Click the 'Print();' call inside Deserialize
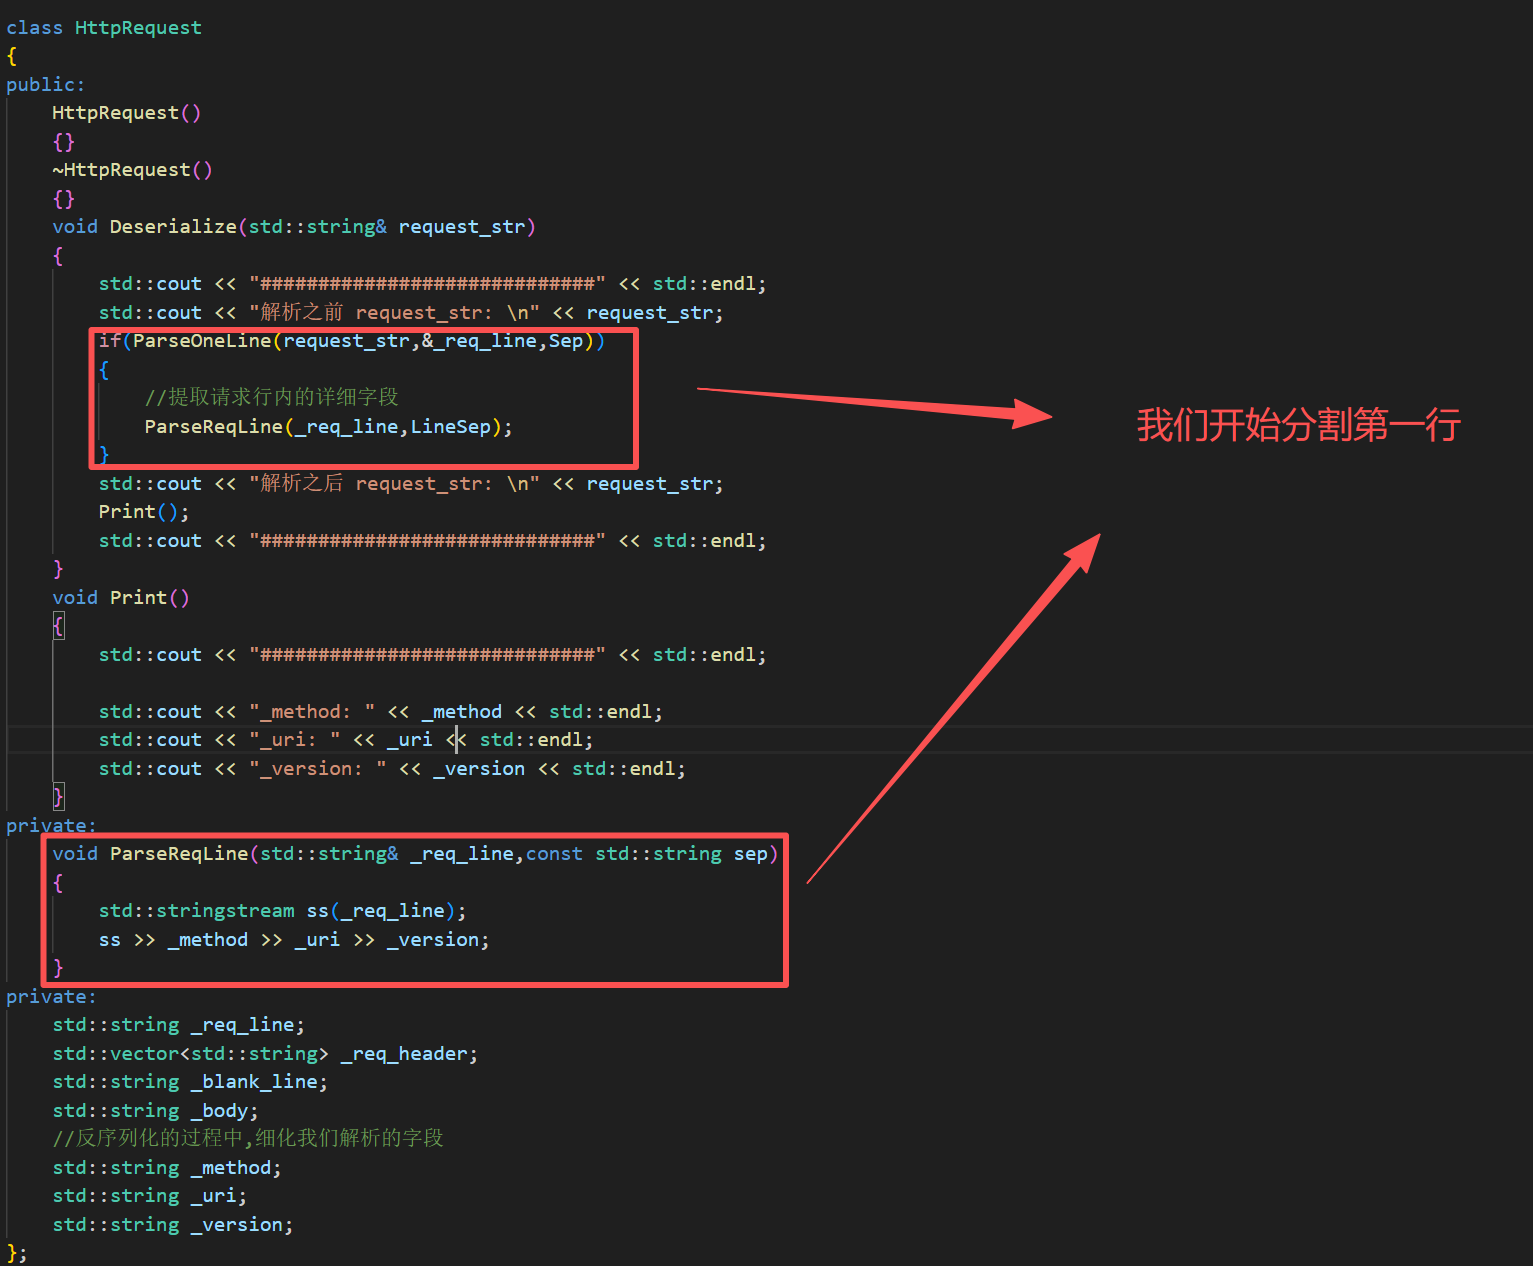1533x1266 pixels. click(x=144, y=512)
